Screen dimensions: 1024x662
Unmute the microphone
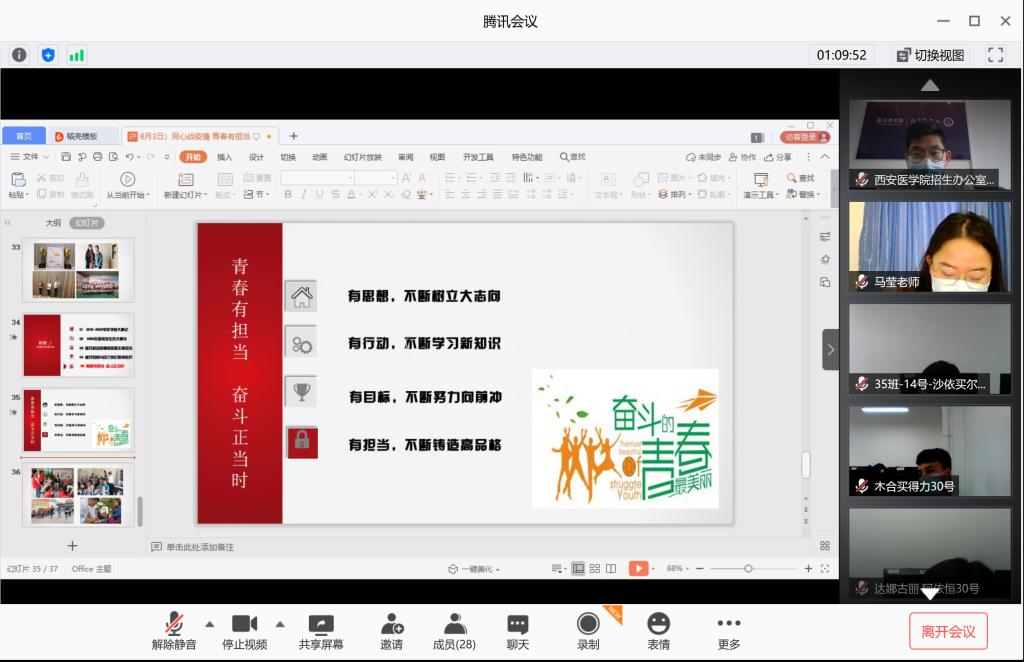point(174,624)
